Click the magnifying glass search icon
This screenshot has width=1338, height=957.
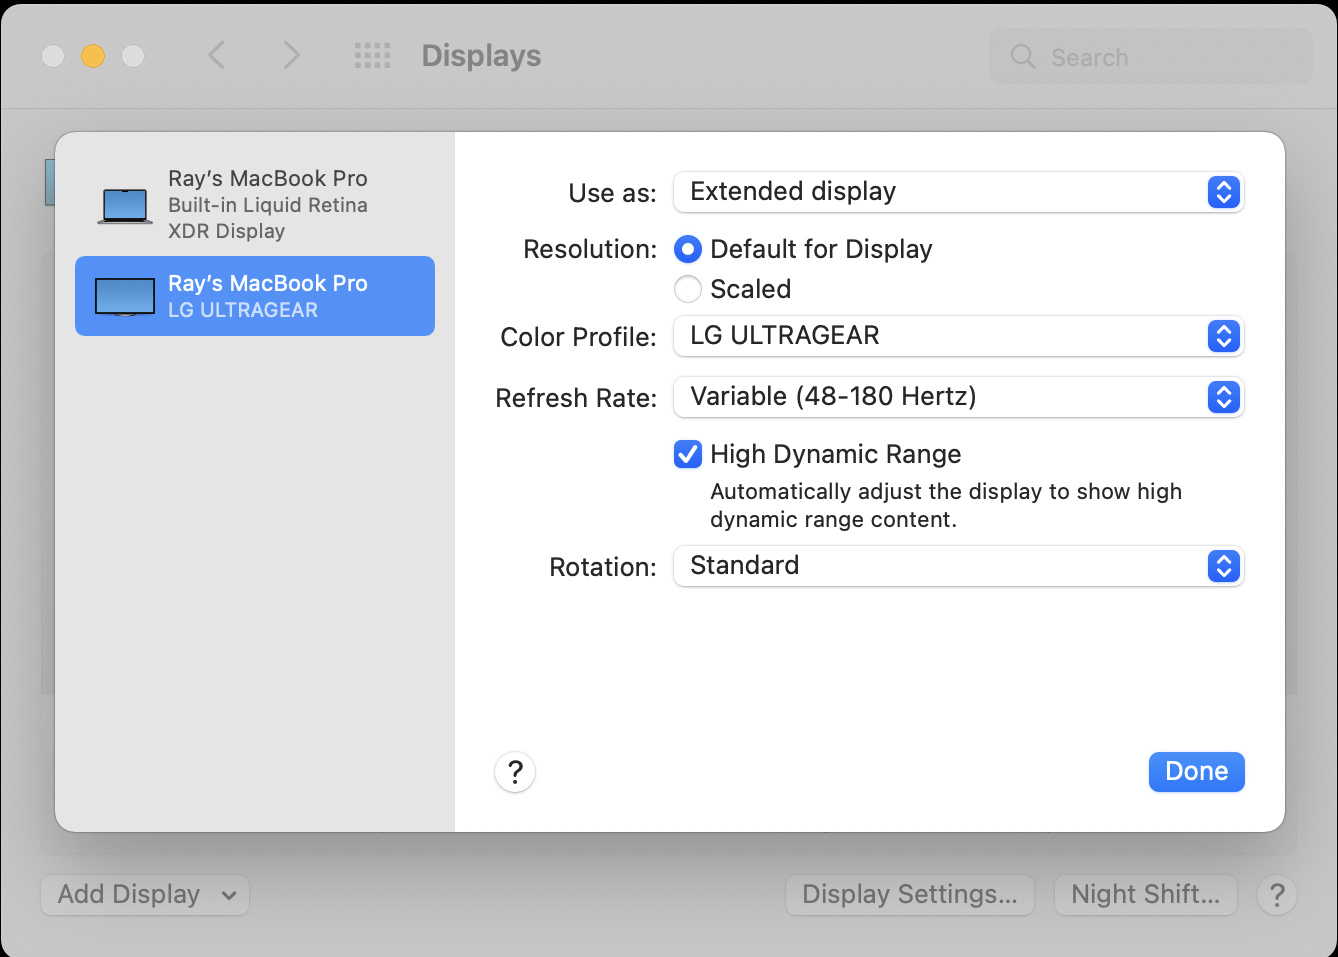(x=1023, y=57)
